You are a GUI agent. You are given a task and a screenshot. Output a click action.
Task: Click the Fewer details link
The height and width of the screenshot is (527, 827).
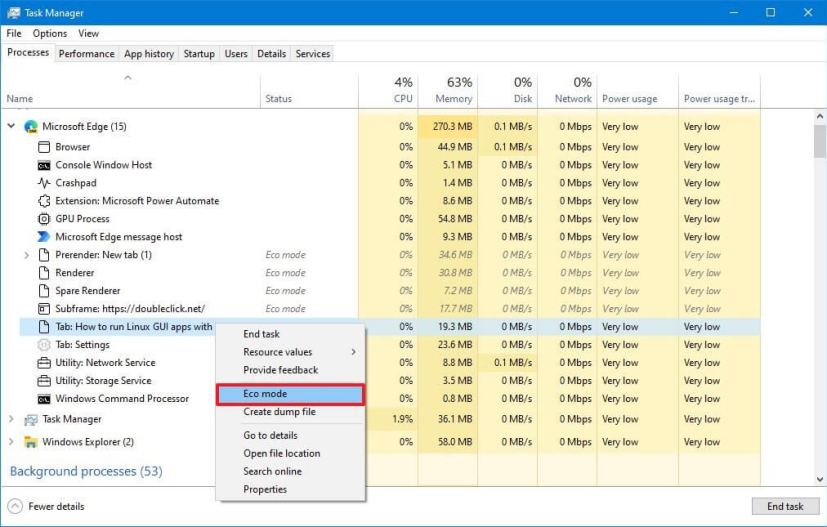click(x=56, y=506)
